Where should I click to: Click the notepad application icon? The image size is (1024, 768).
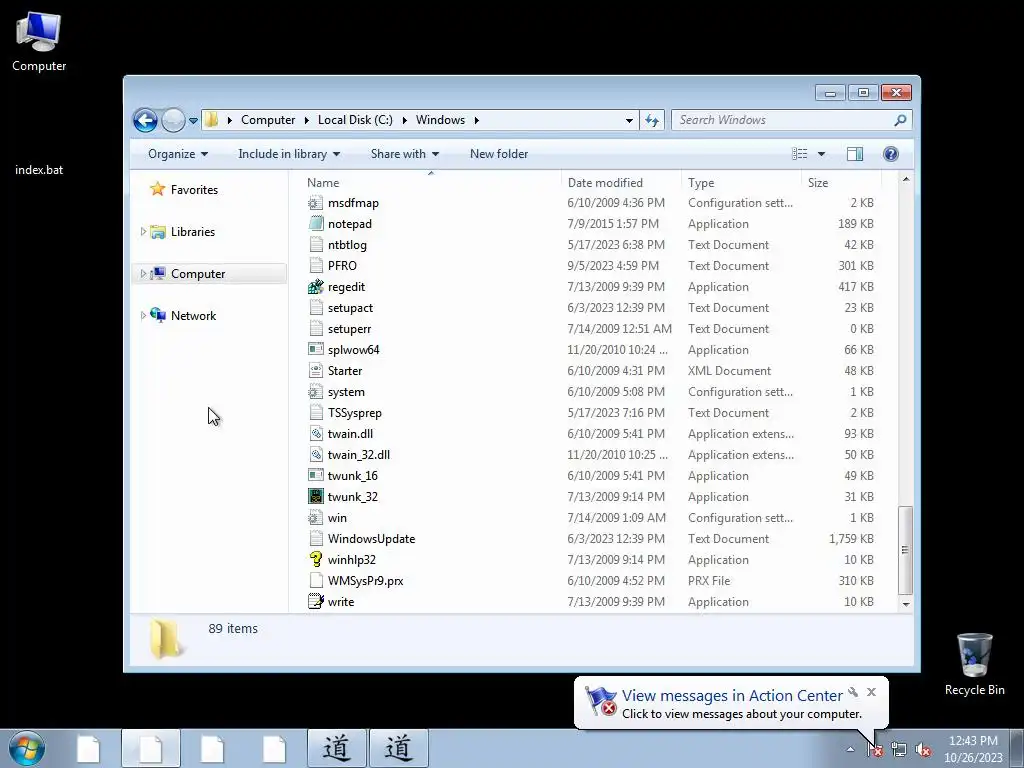pyautogui.click(x=315, y=224)
